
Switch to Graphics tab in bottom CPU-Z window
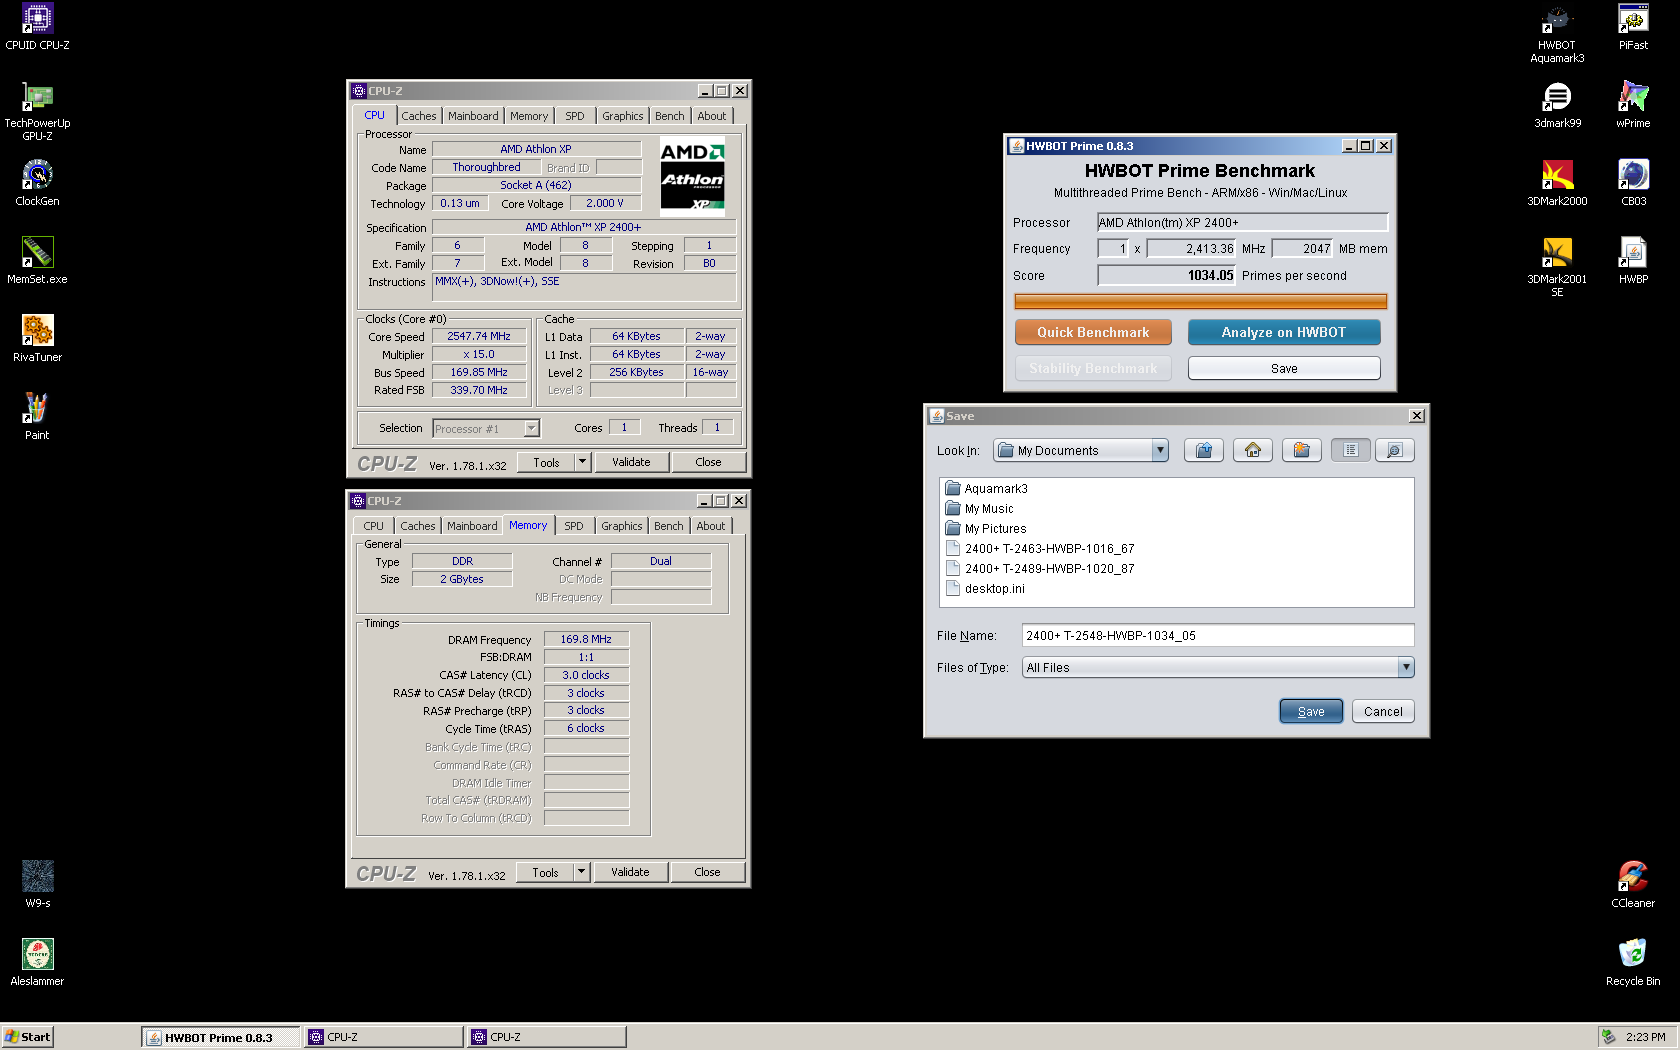pyautogui.click(x=622, y=526)
